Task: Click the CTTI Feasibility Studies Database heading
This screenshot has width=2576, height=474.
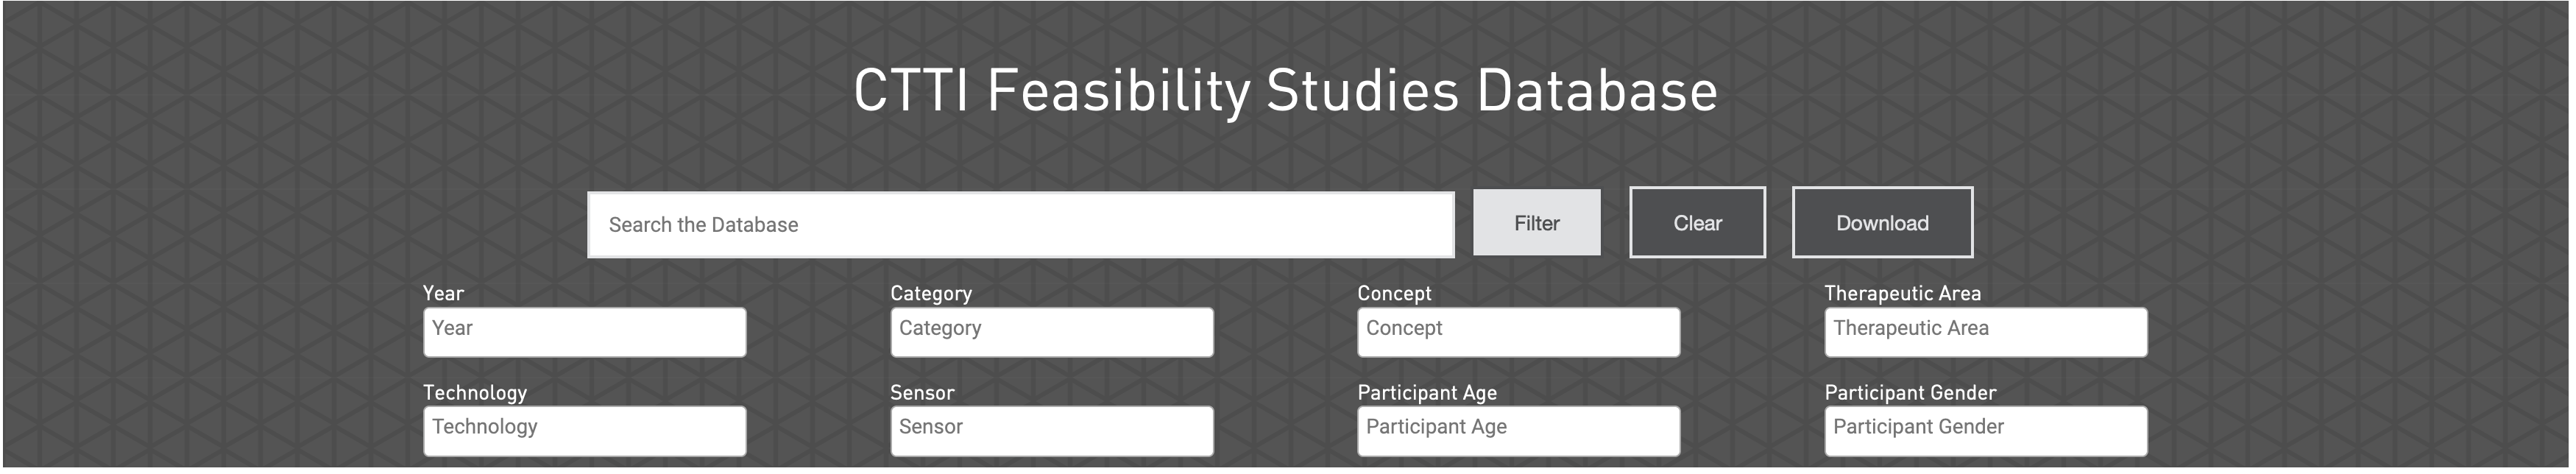Action: 1285,91
